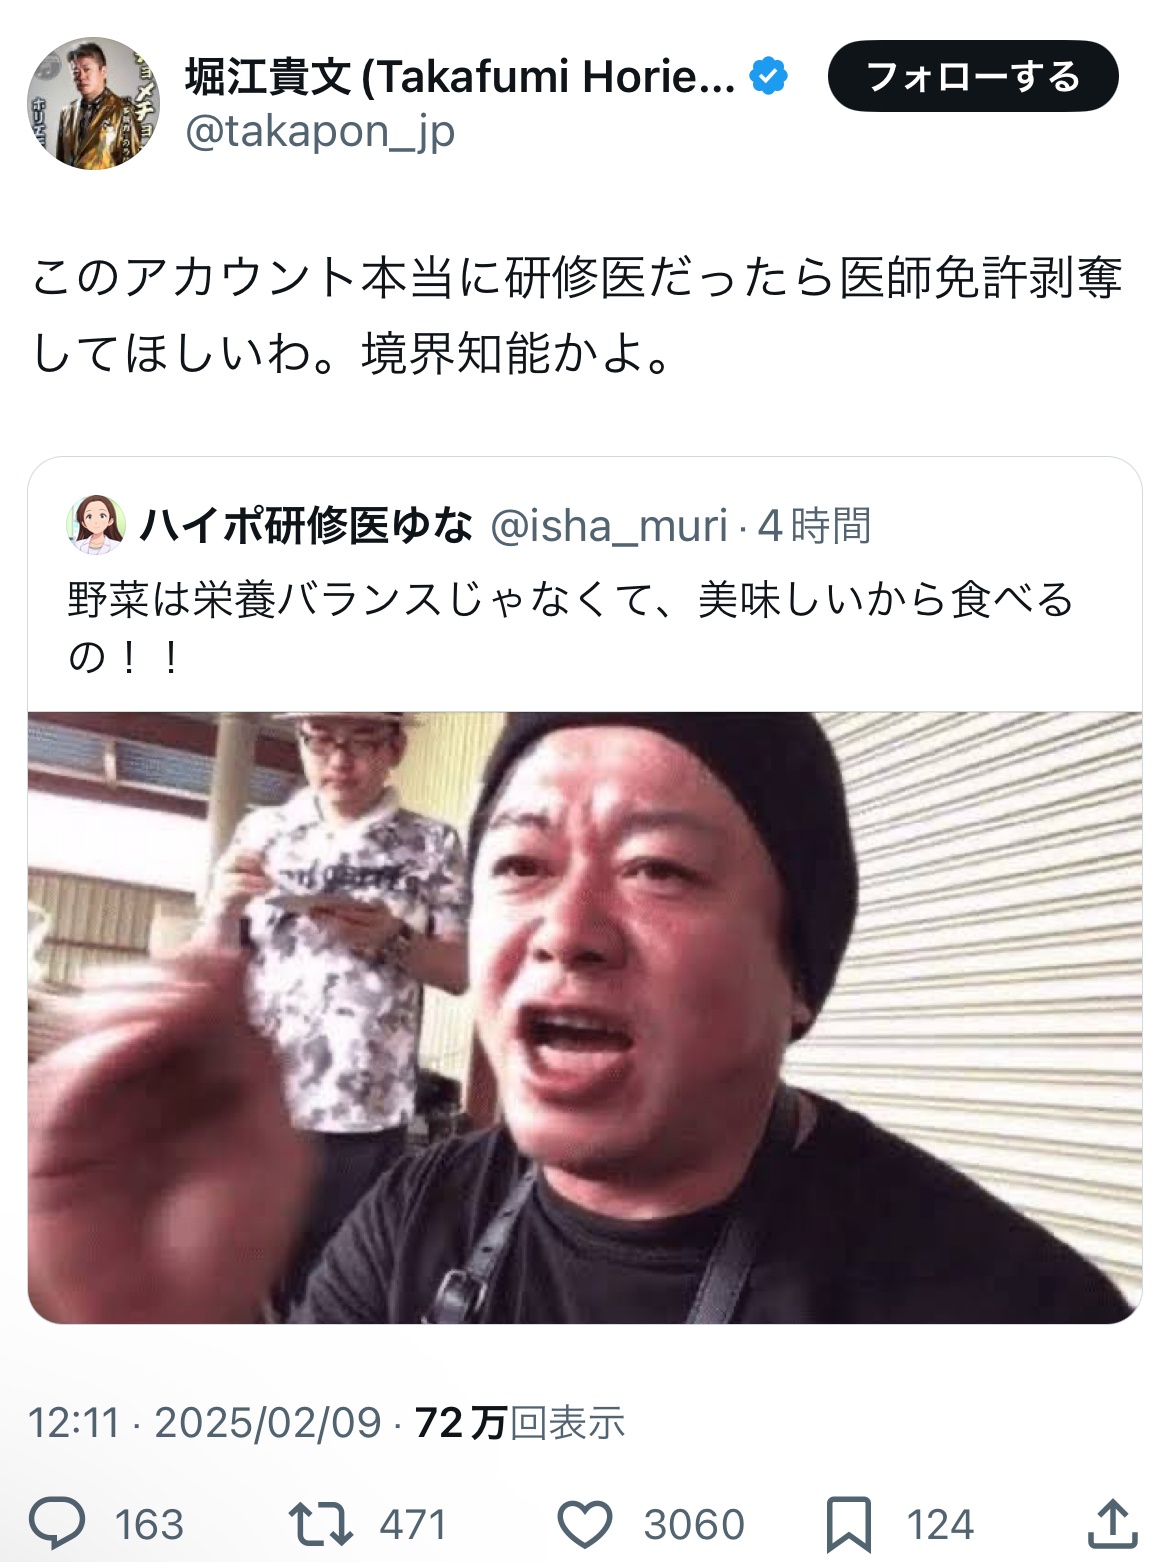Open the quoted tweet's photo
The width and height of the screenshot is (1170, 1562).
585,1017
